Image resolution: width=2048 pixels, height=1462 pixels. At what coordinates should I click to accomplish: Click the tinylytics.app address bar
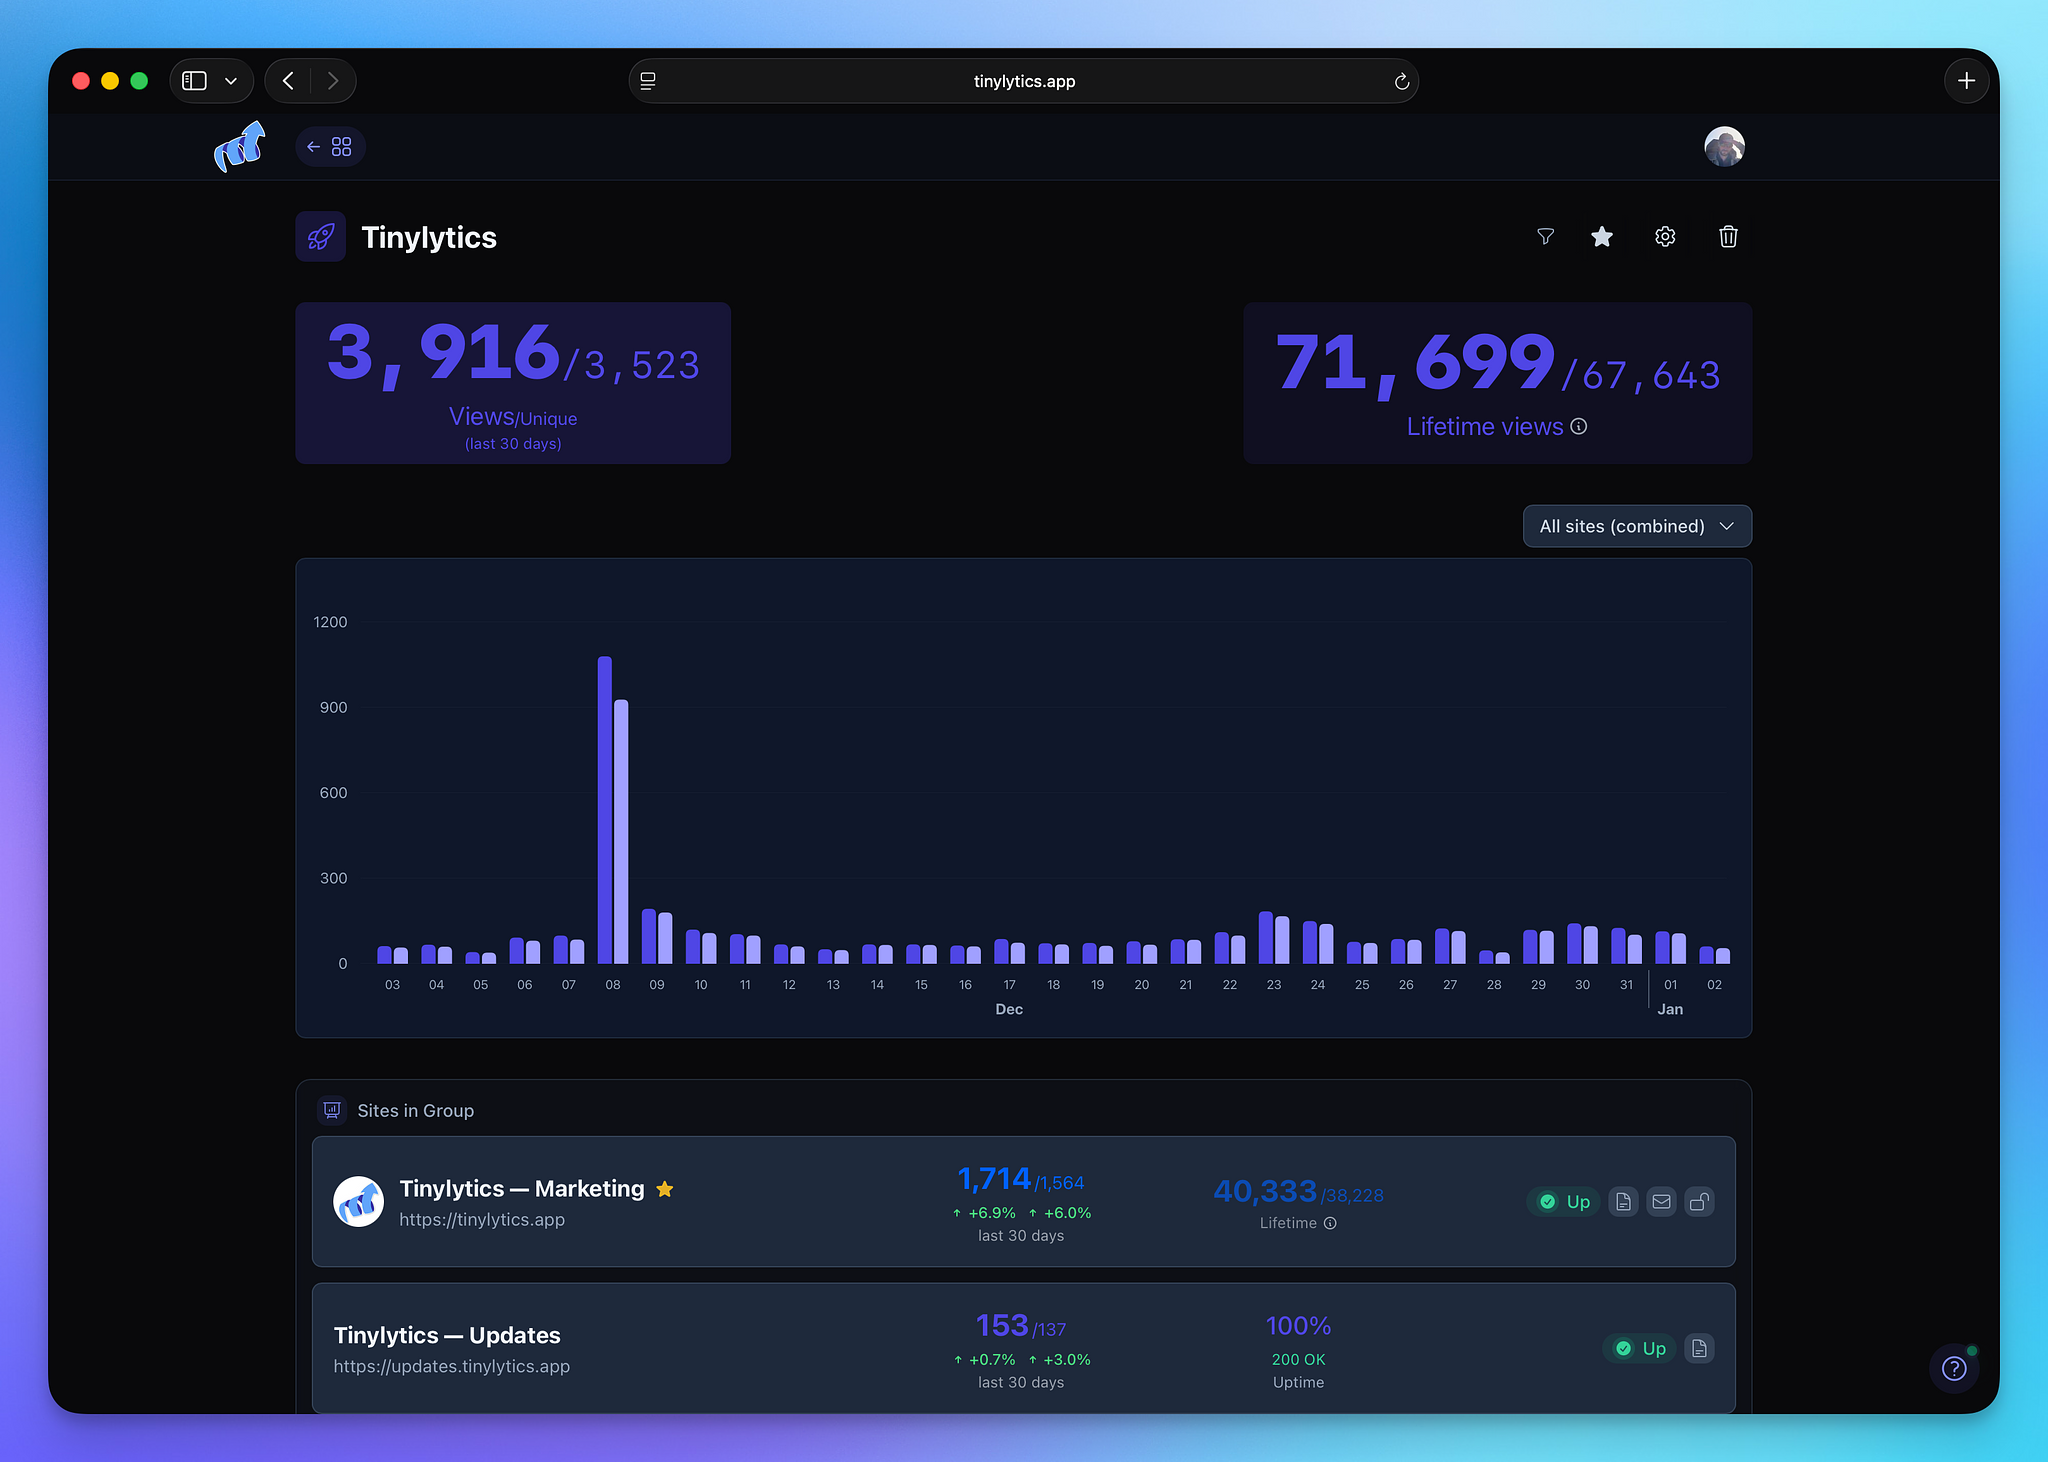tap(1023, 81)
